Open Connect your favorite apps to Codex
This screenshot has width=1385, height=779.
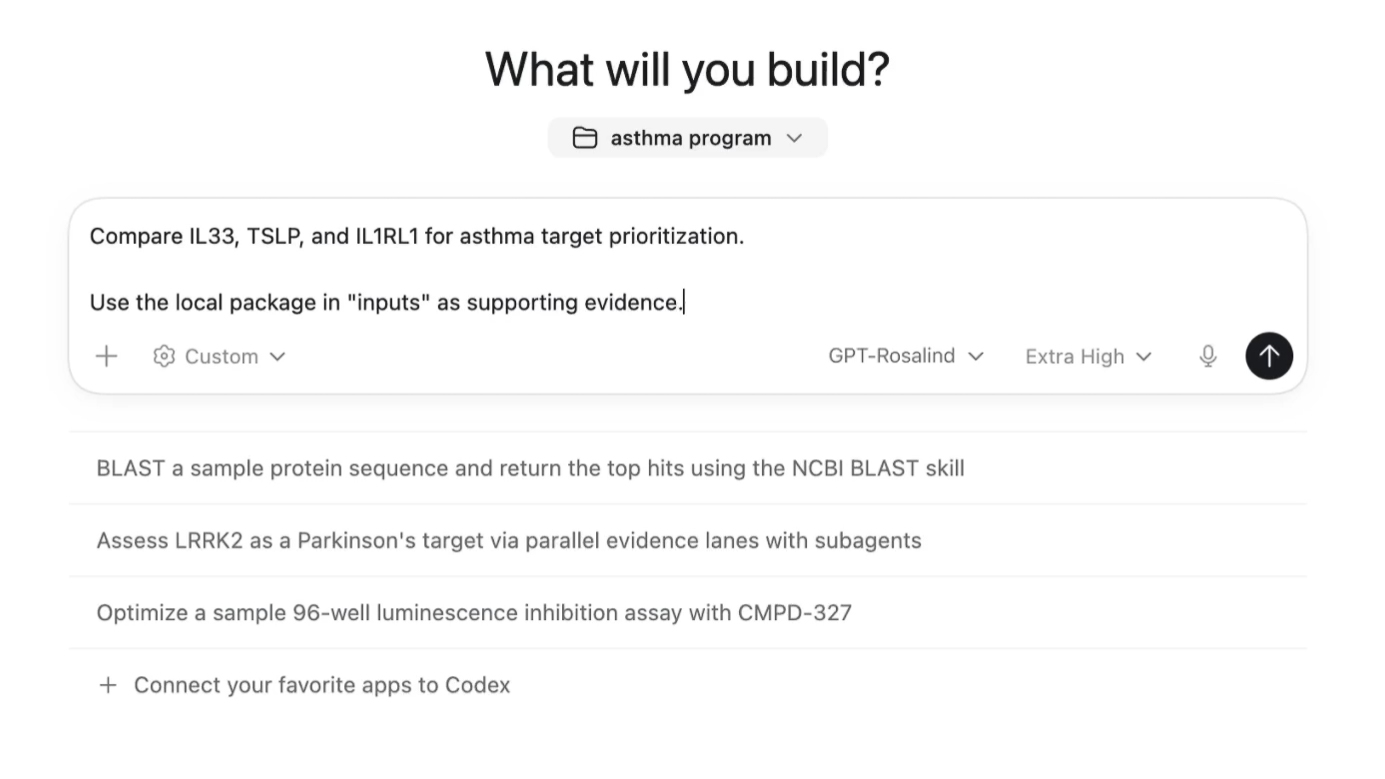pyautogui.click(x=321, y=685)
